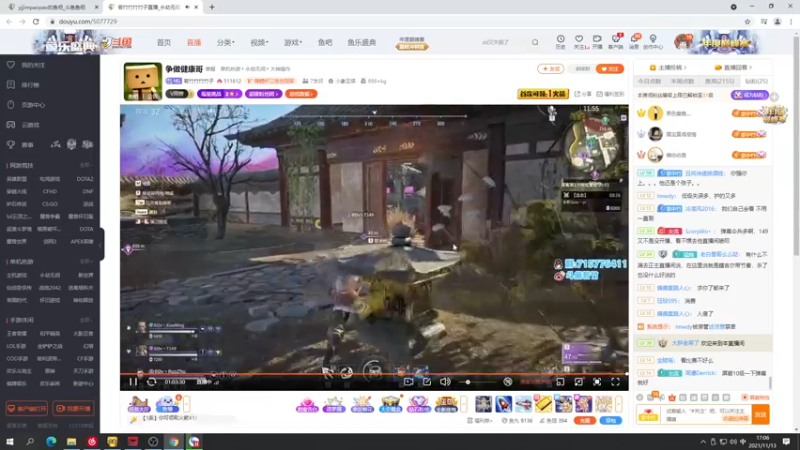Switch video to web fullscreen mode
The image size is (800, 450).
click(596, 382)
